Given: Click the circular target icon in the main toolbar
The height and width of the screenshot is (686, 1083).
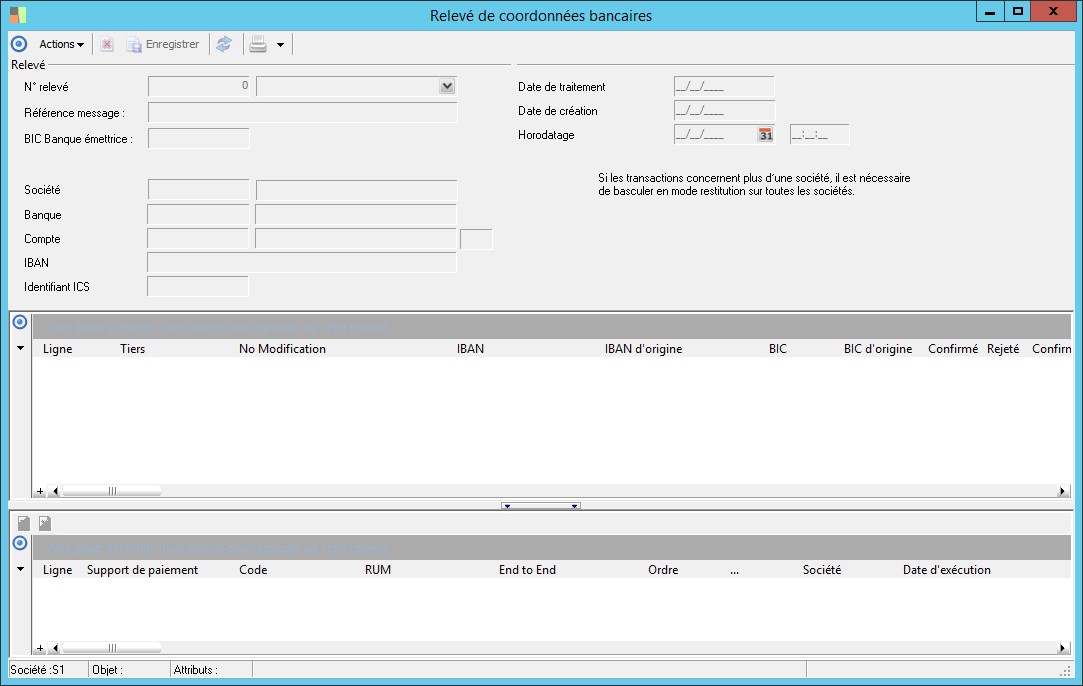Looking at the screenshot, I should (18, 44).
